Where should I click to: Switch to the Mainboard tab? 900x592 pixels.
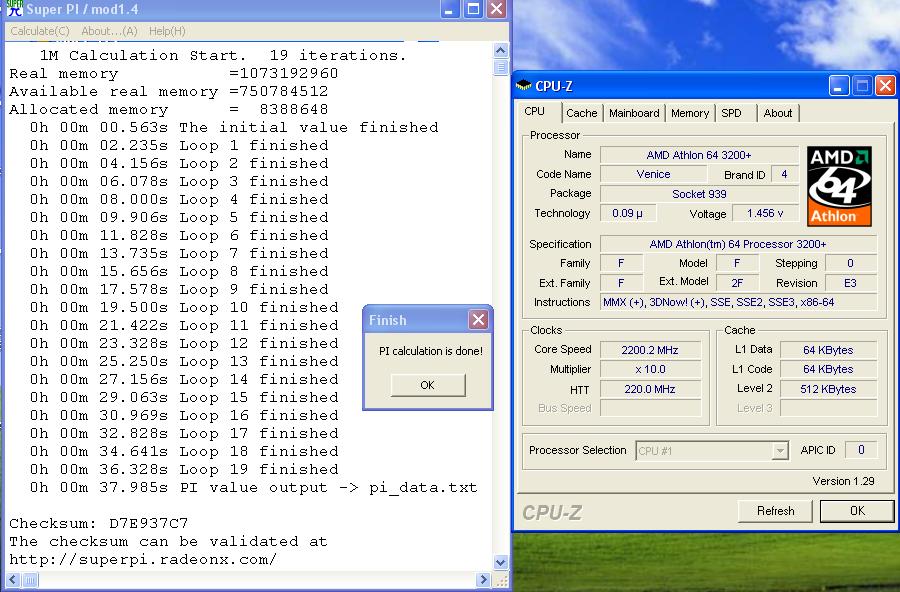click(x=634, y=113)
